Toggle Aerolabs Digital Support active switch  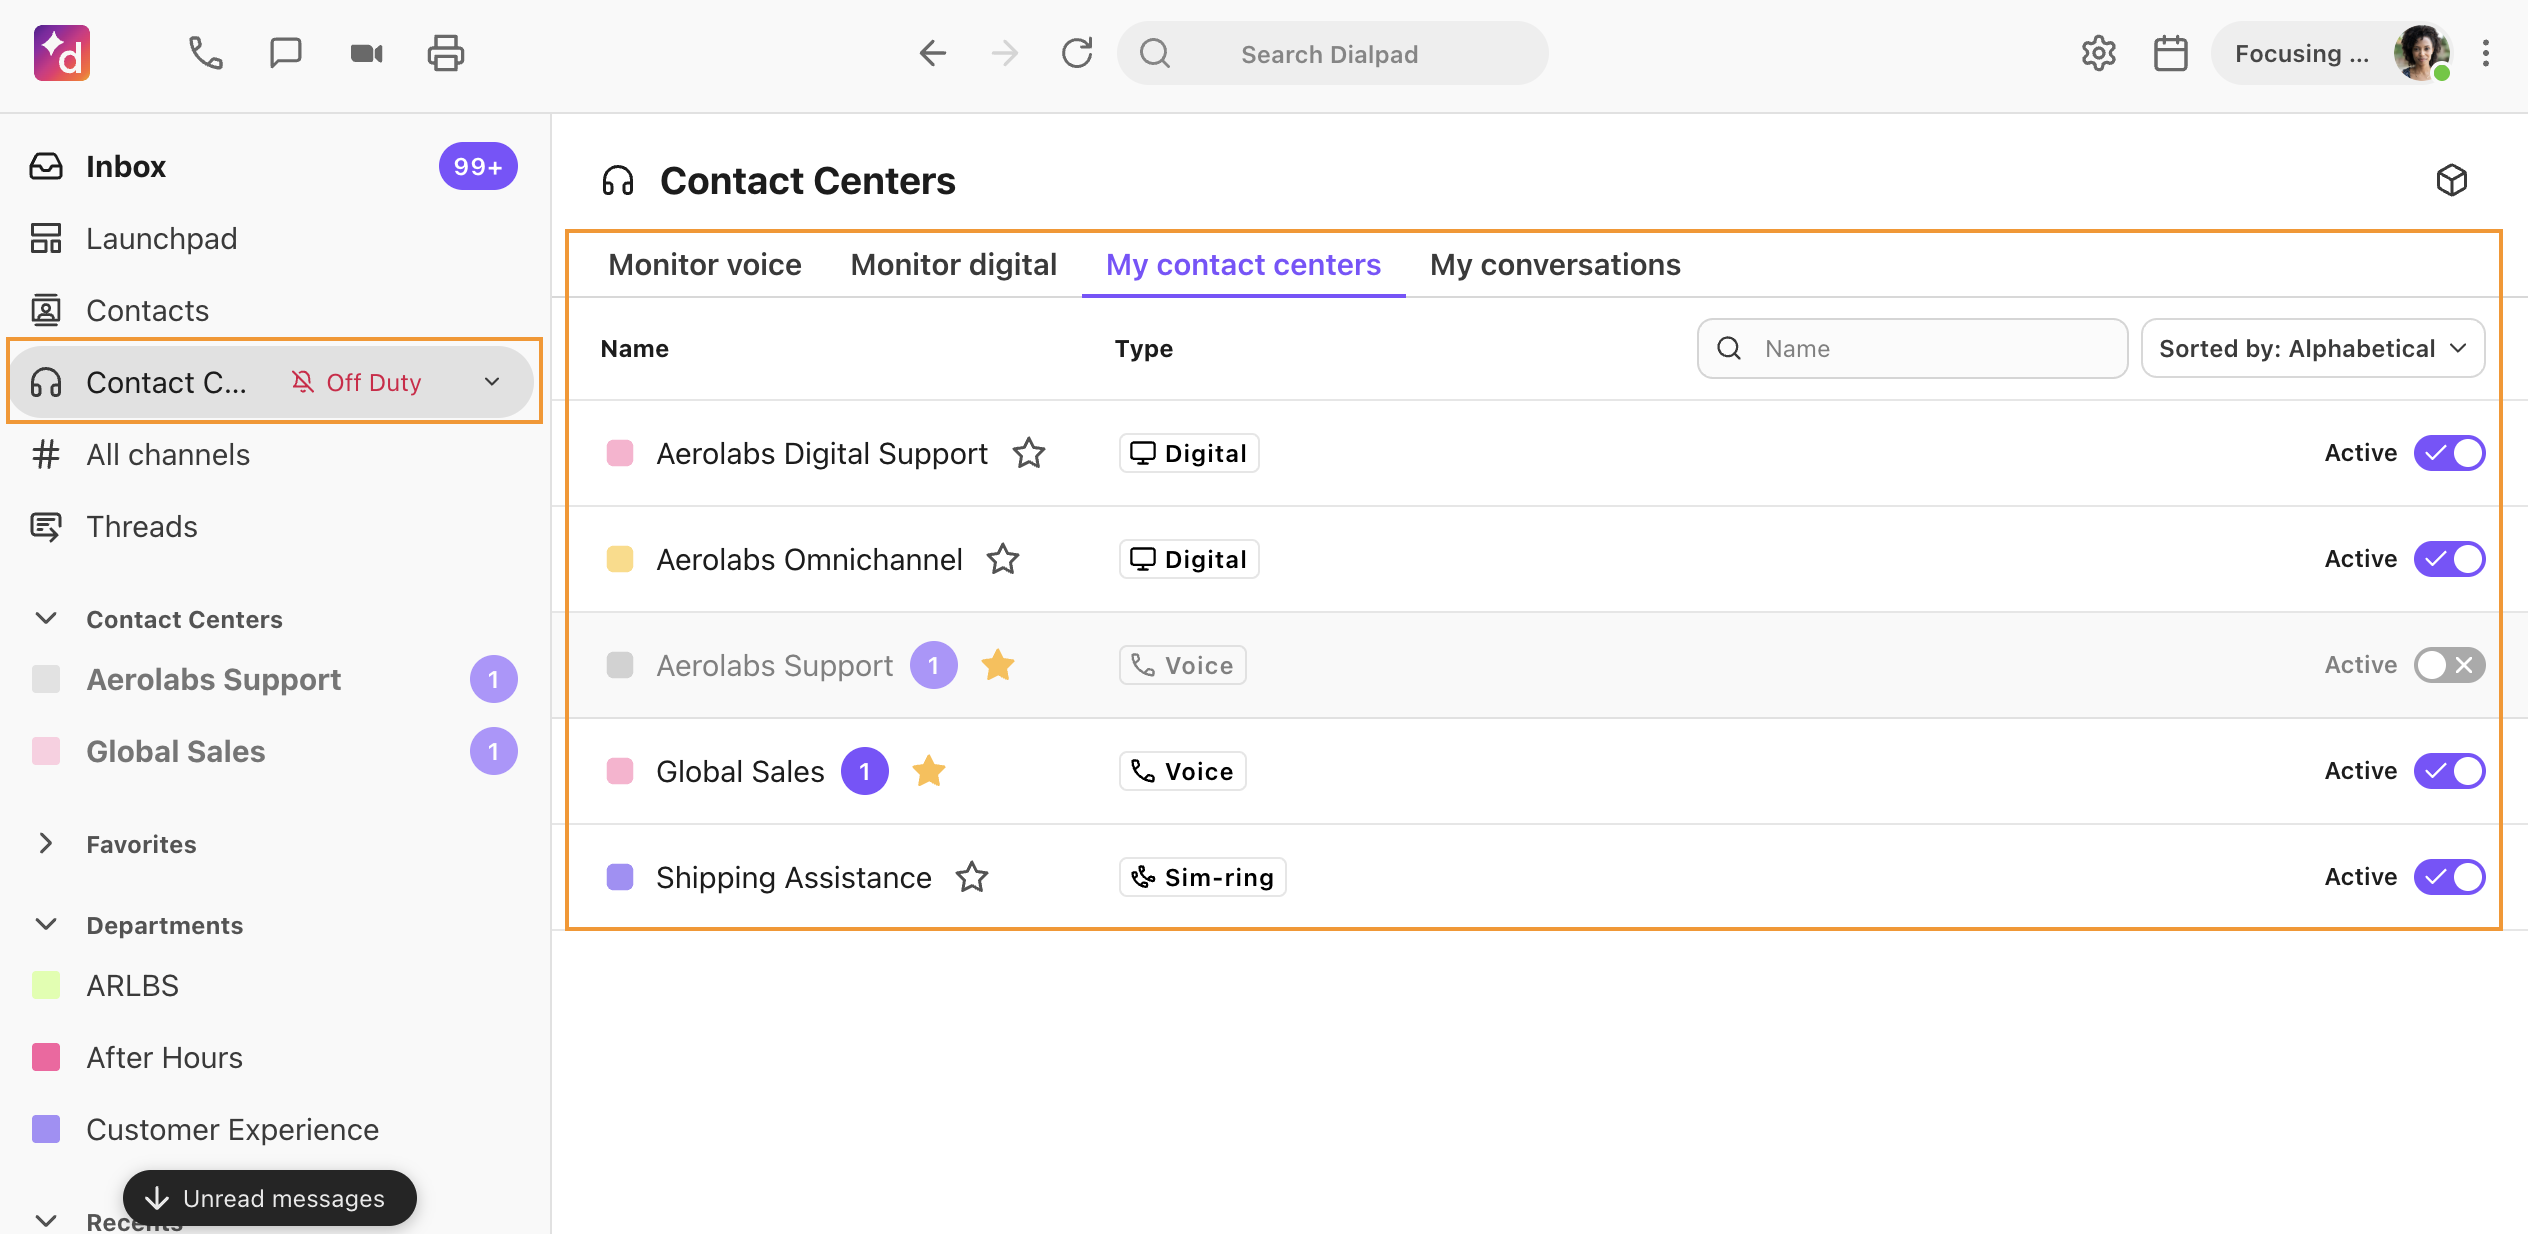[2449, 453]
